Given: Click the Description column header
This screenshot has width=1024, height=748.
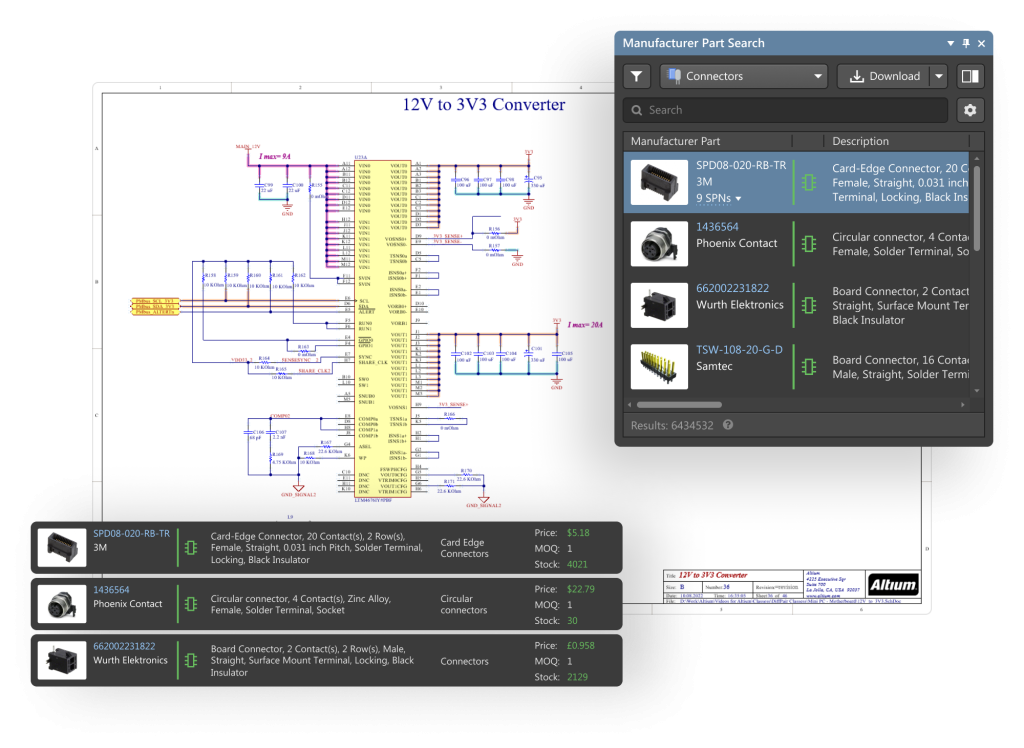Looking at the screenshot, I should [860, 141].
